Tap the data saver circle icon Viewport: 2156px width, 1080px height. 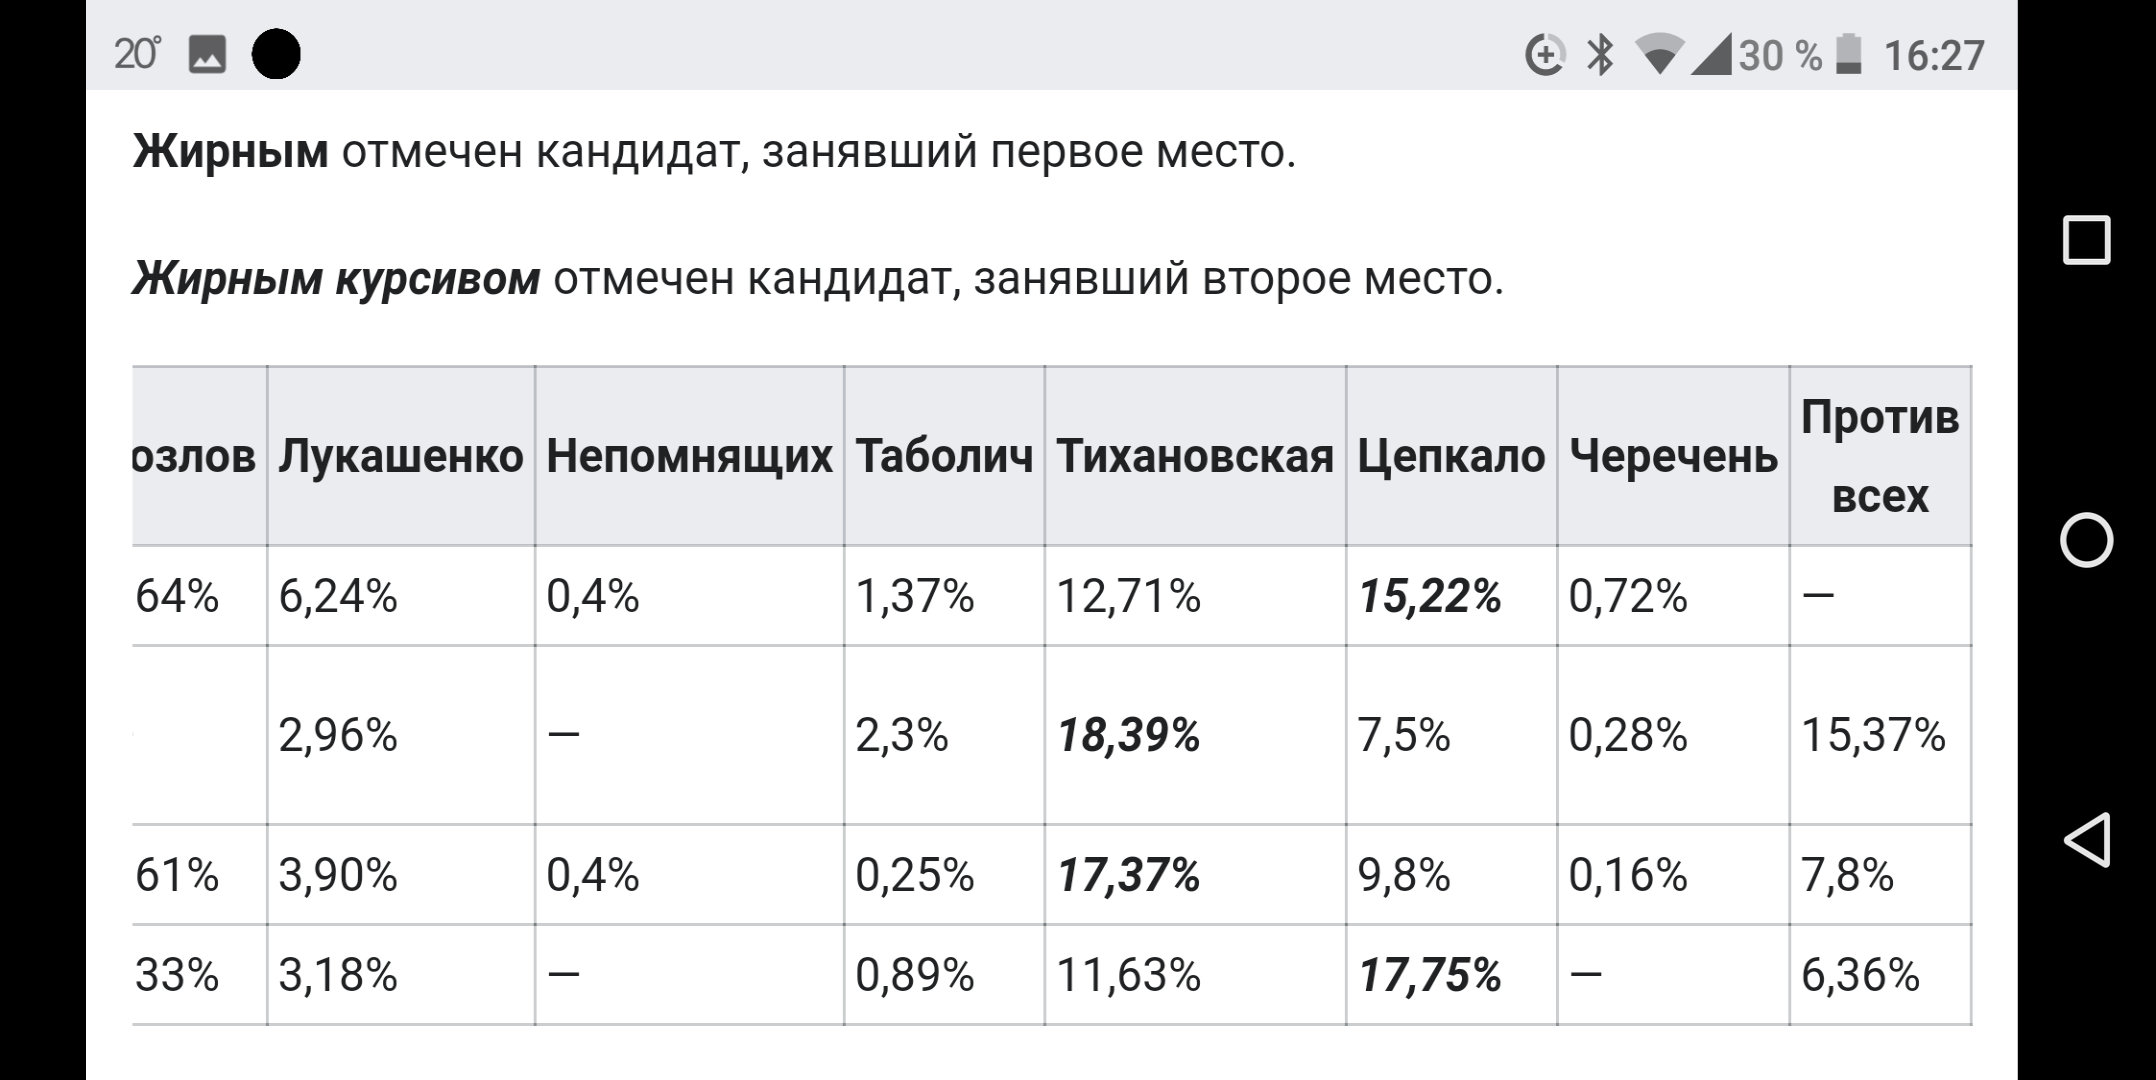1544,54
